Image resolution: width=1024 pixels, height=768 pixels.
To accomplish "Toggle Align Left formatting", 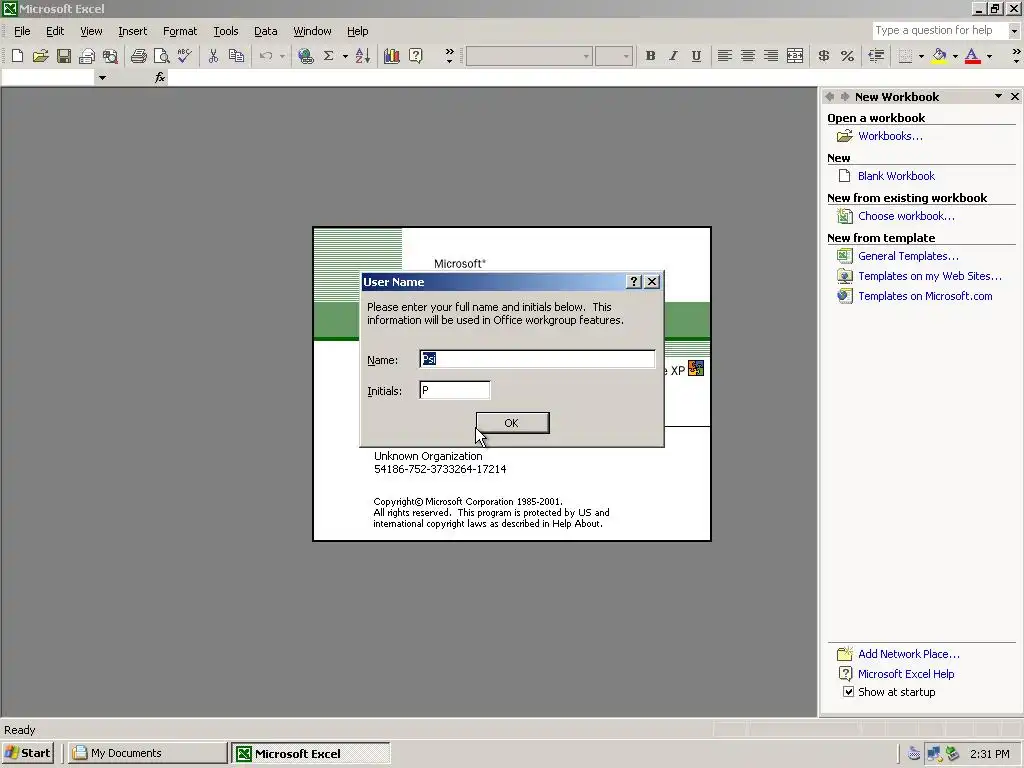I will [724, 56].
